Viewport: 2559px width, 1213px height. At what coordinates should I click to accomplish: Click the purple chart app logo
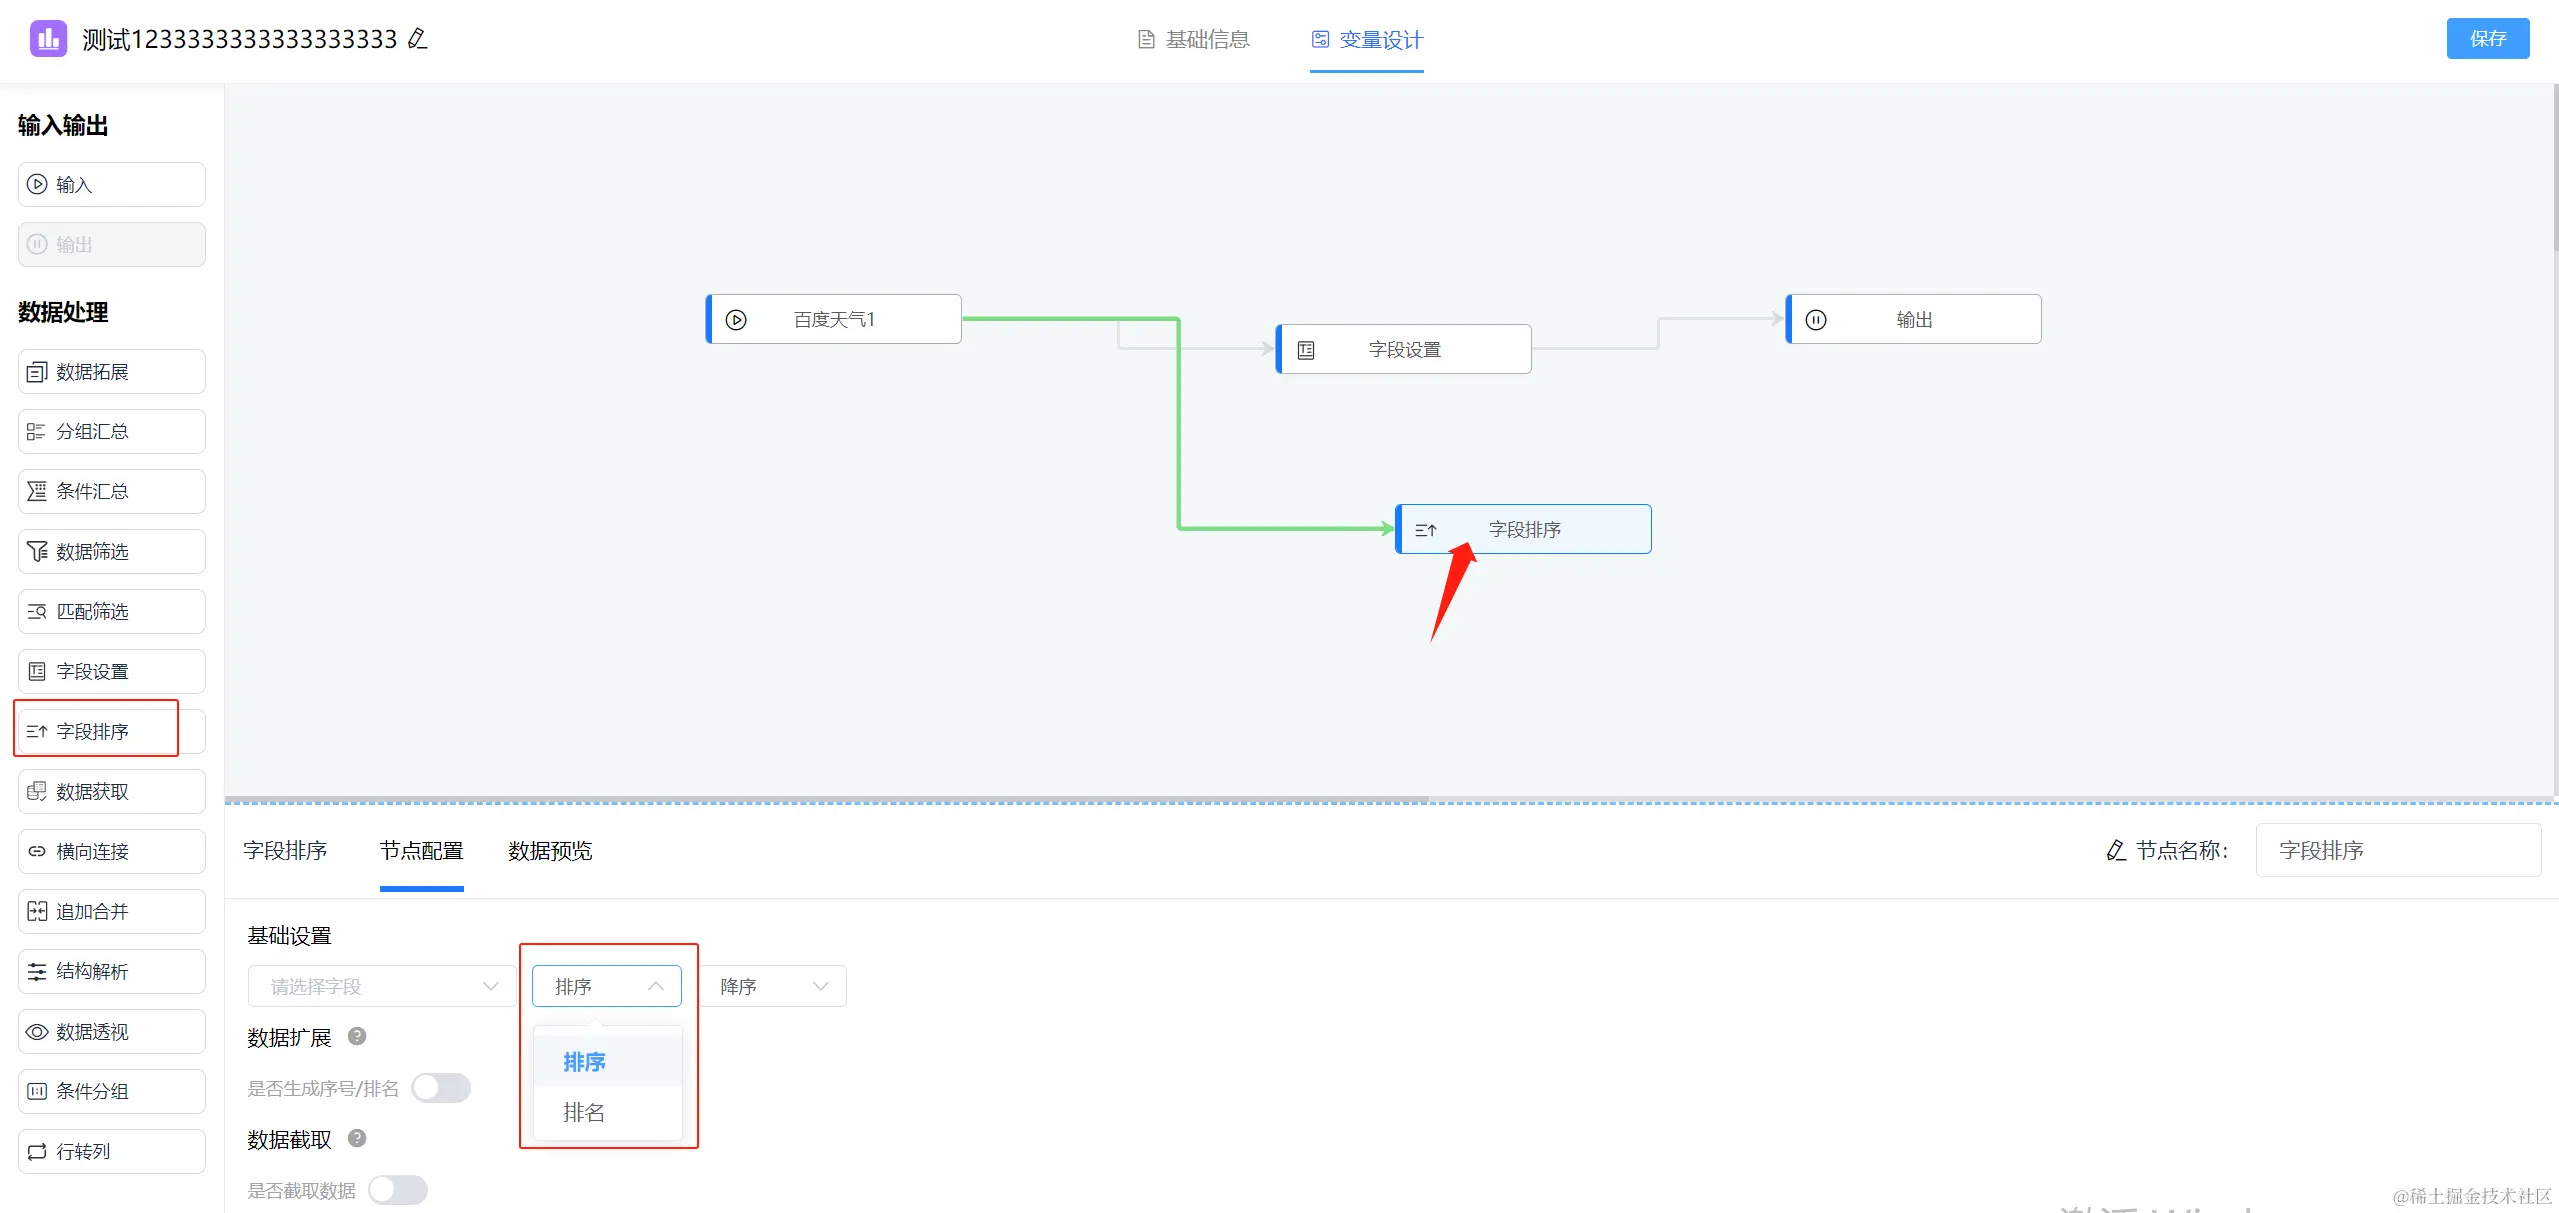click(47, 39)
